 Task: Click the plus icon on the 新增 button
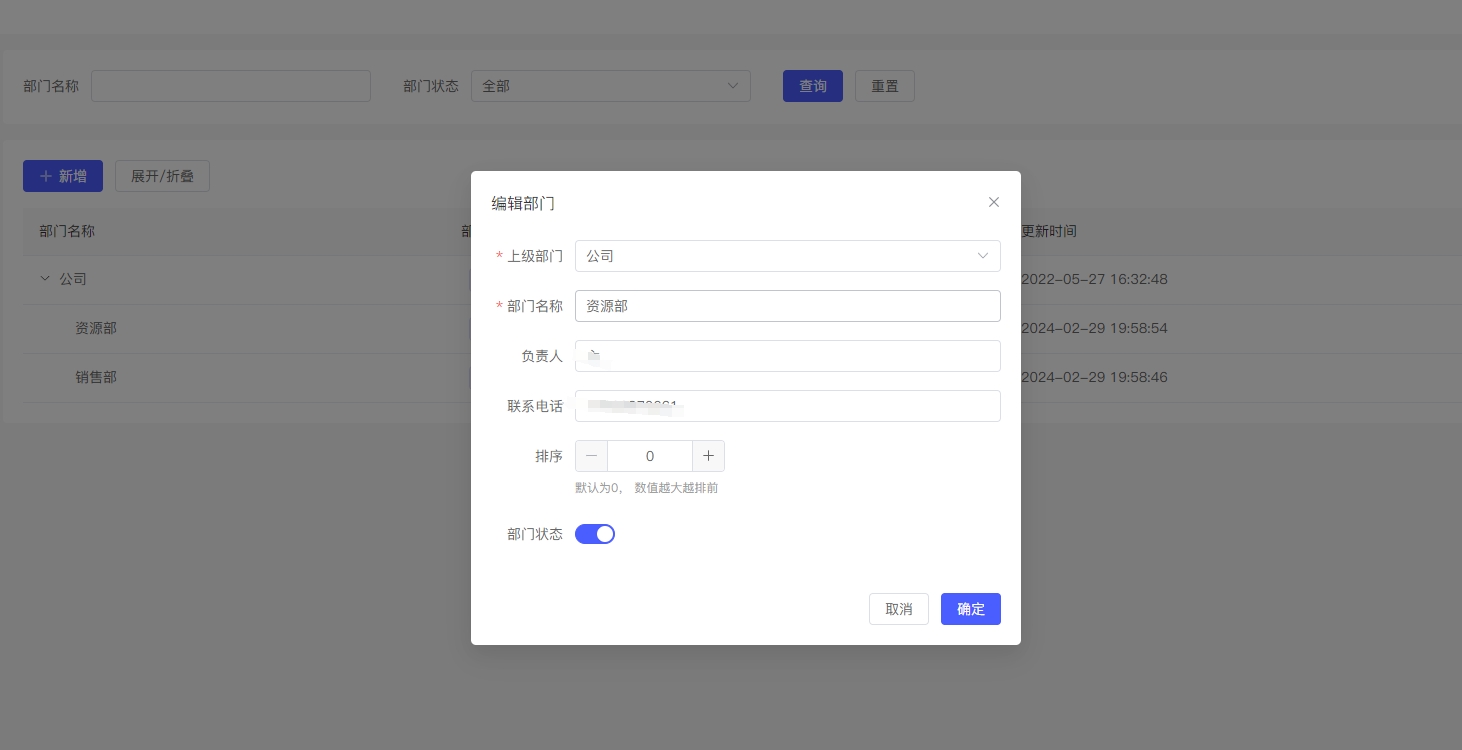47,176
